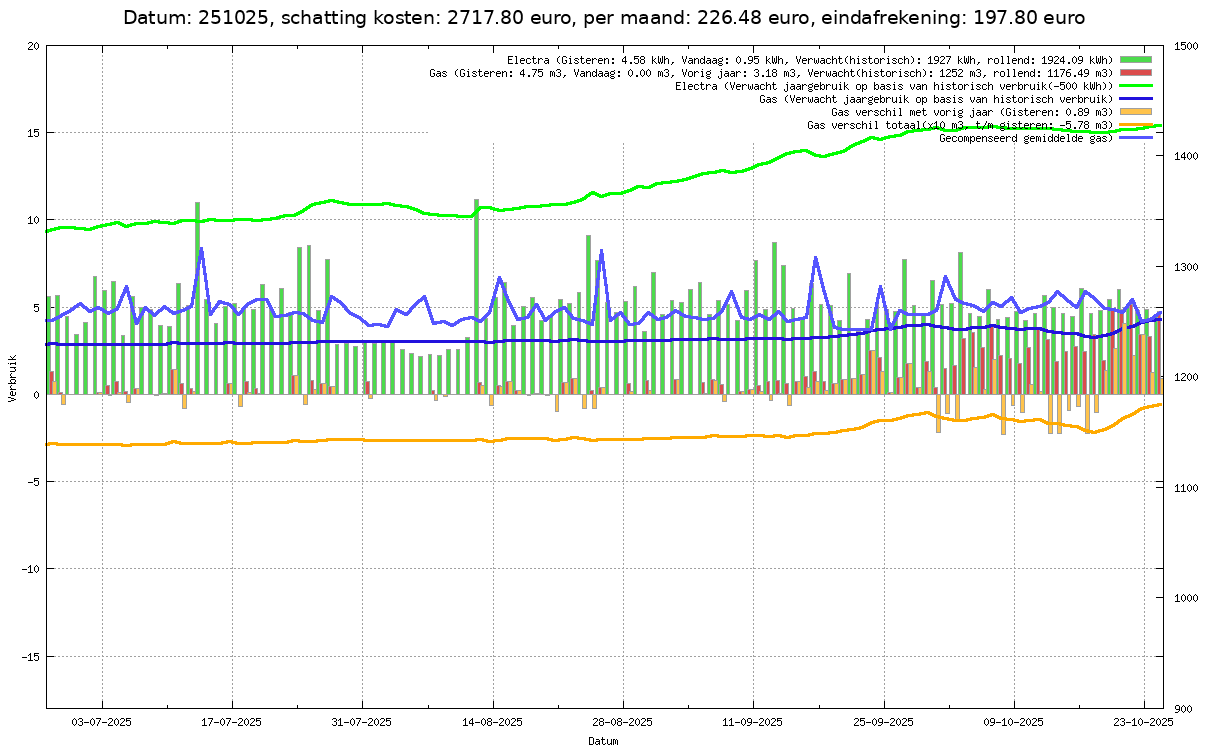Click the bright green Electra line legend sample
This screenshot has width=1224, height=750.
click(1136, 86)
